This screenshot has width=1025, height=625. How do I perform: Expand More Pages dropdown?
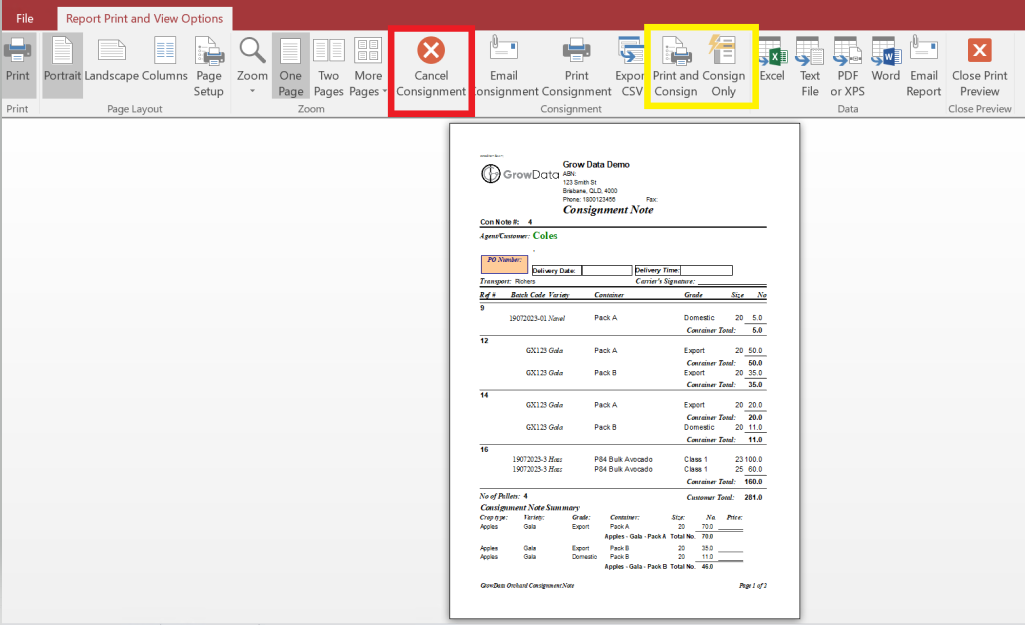pos(368,67)
